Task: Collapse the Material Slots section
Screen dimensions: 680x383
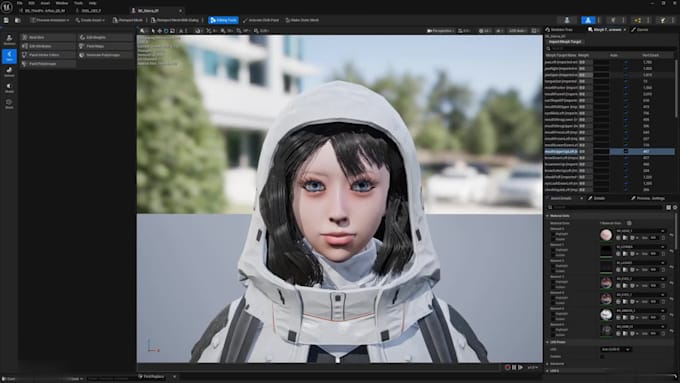Action: [x=548, y=216]
